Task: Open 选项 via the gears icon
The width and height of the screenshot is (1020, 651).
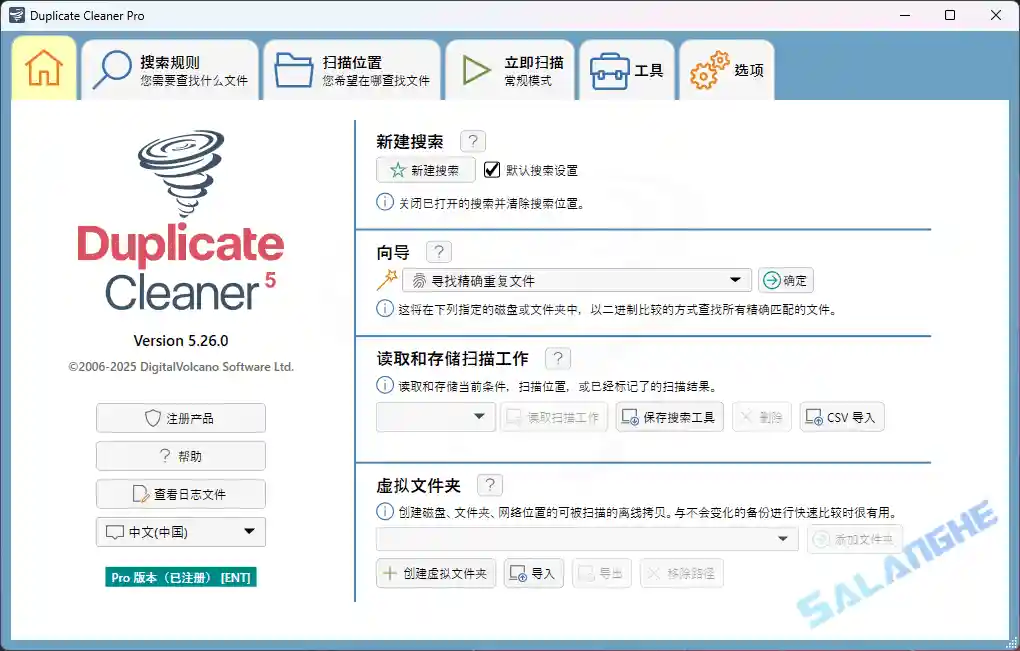Action: click(708, 67)
